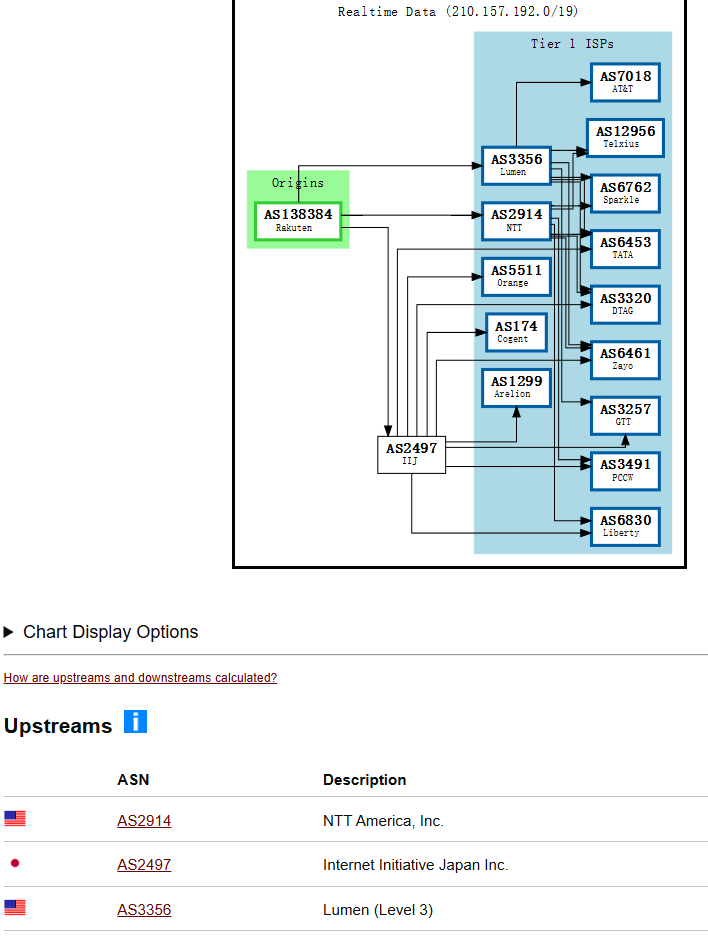This screenshot has height=937, width=708.
Task: Click the 'Internet Initiative Japan Inc.' description
Action: [415, 865]
